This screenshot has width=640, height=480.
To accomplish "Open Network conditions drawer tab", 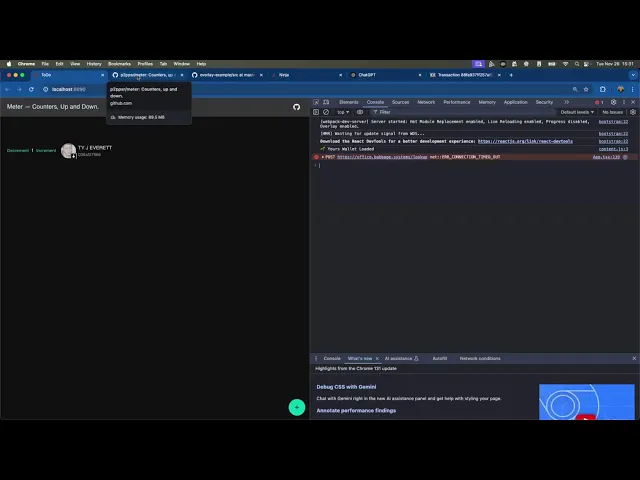I will tap(480, 358).
